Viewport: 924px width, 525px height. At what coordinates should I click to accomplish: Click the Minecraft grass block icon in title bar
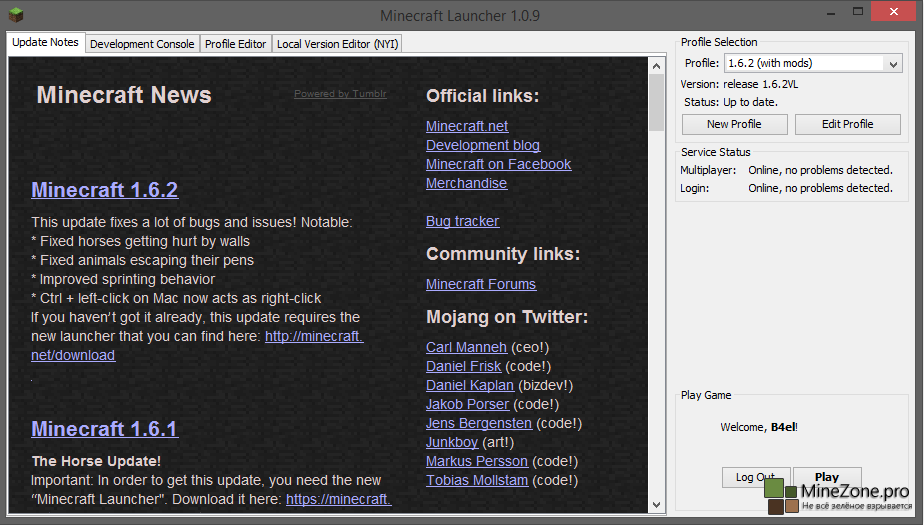coord(15,15)
